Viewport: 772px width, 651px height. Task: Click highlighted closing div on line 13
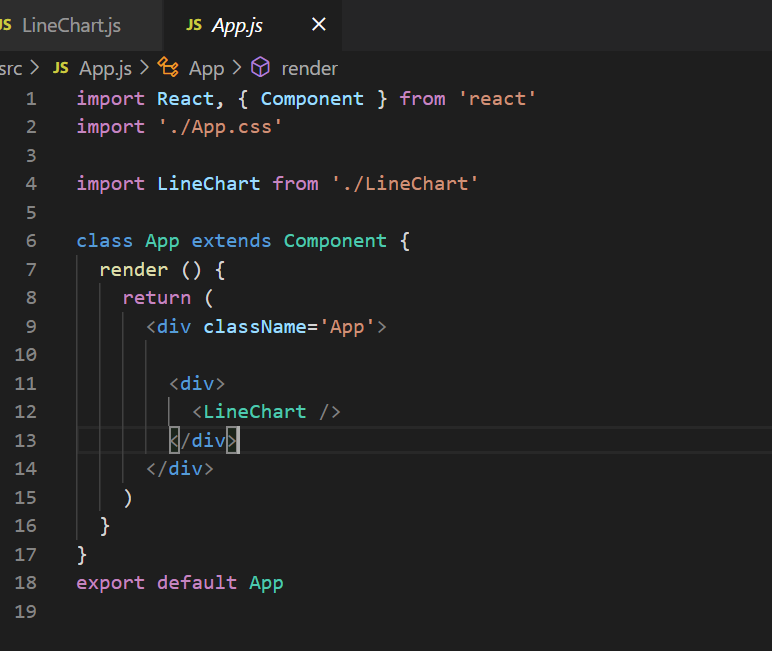point(204,441)
